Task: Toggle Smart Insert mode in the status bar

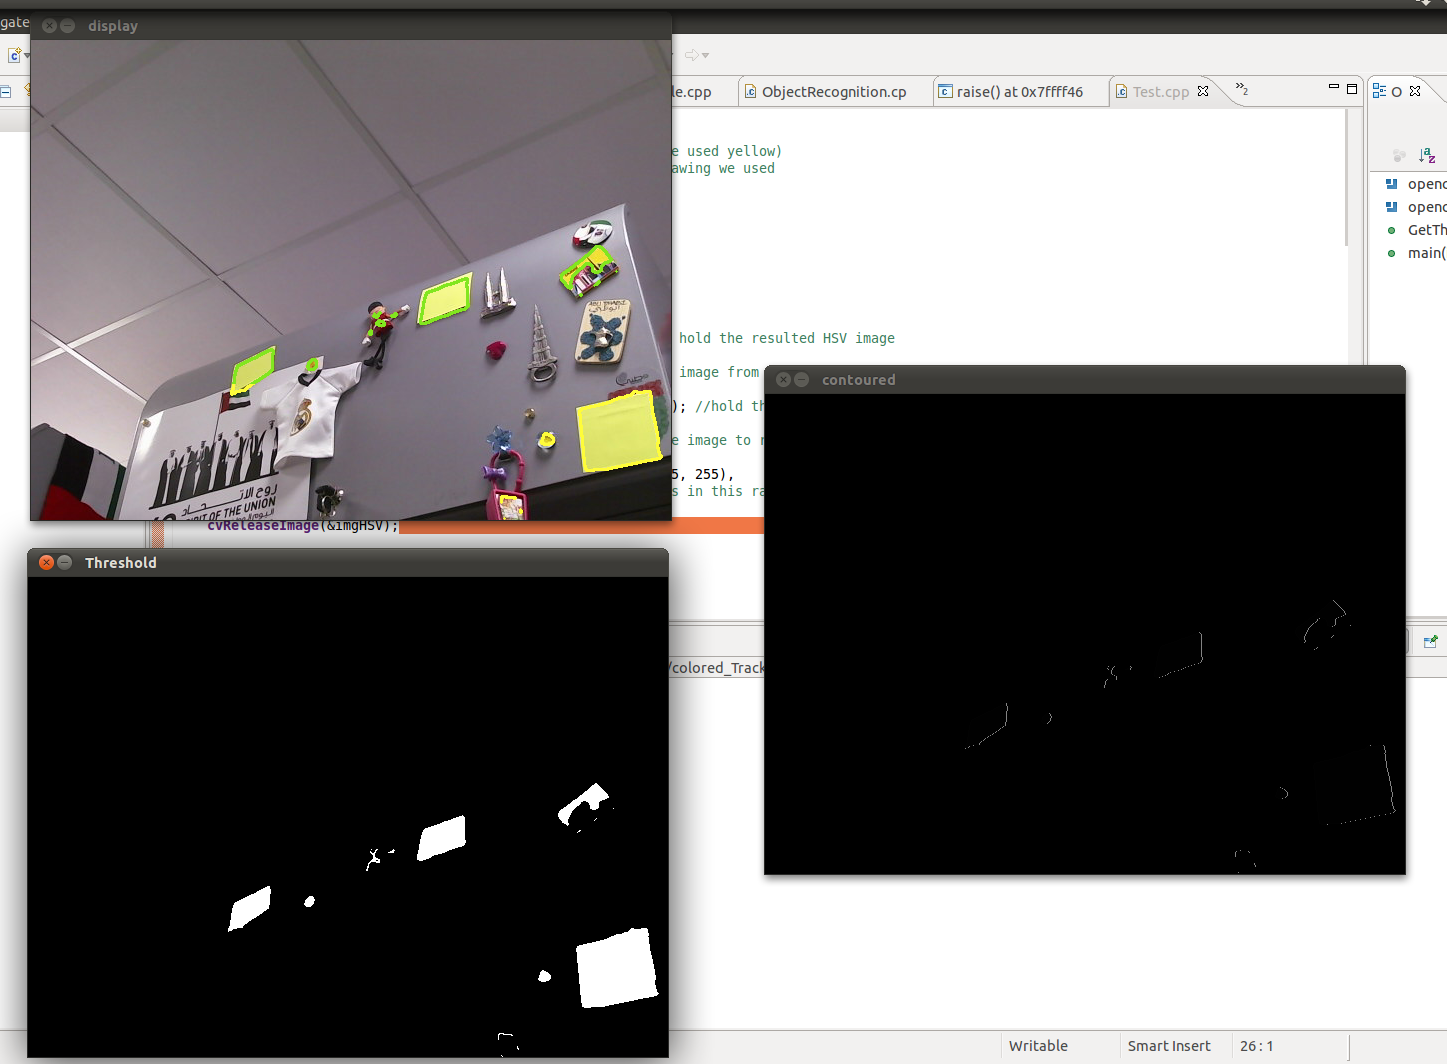Action: [1170, 1045]
